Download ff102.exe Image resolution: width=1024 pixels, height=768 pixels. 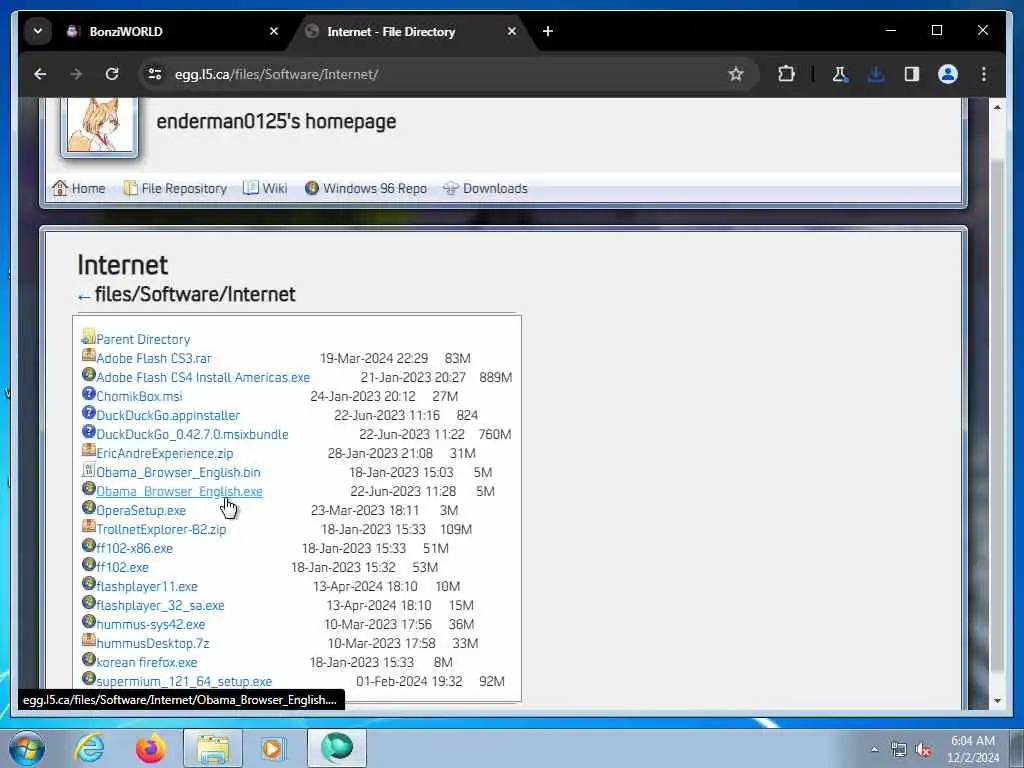point(122,567)
